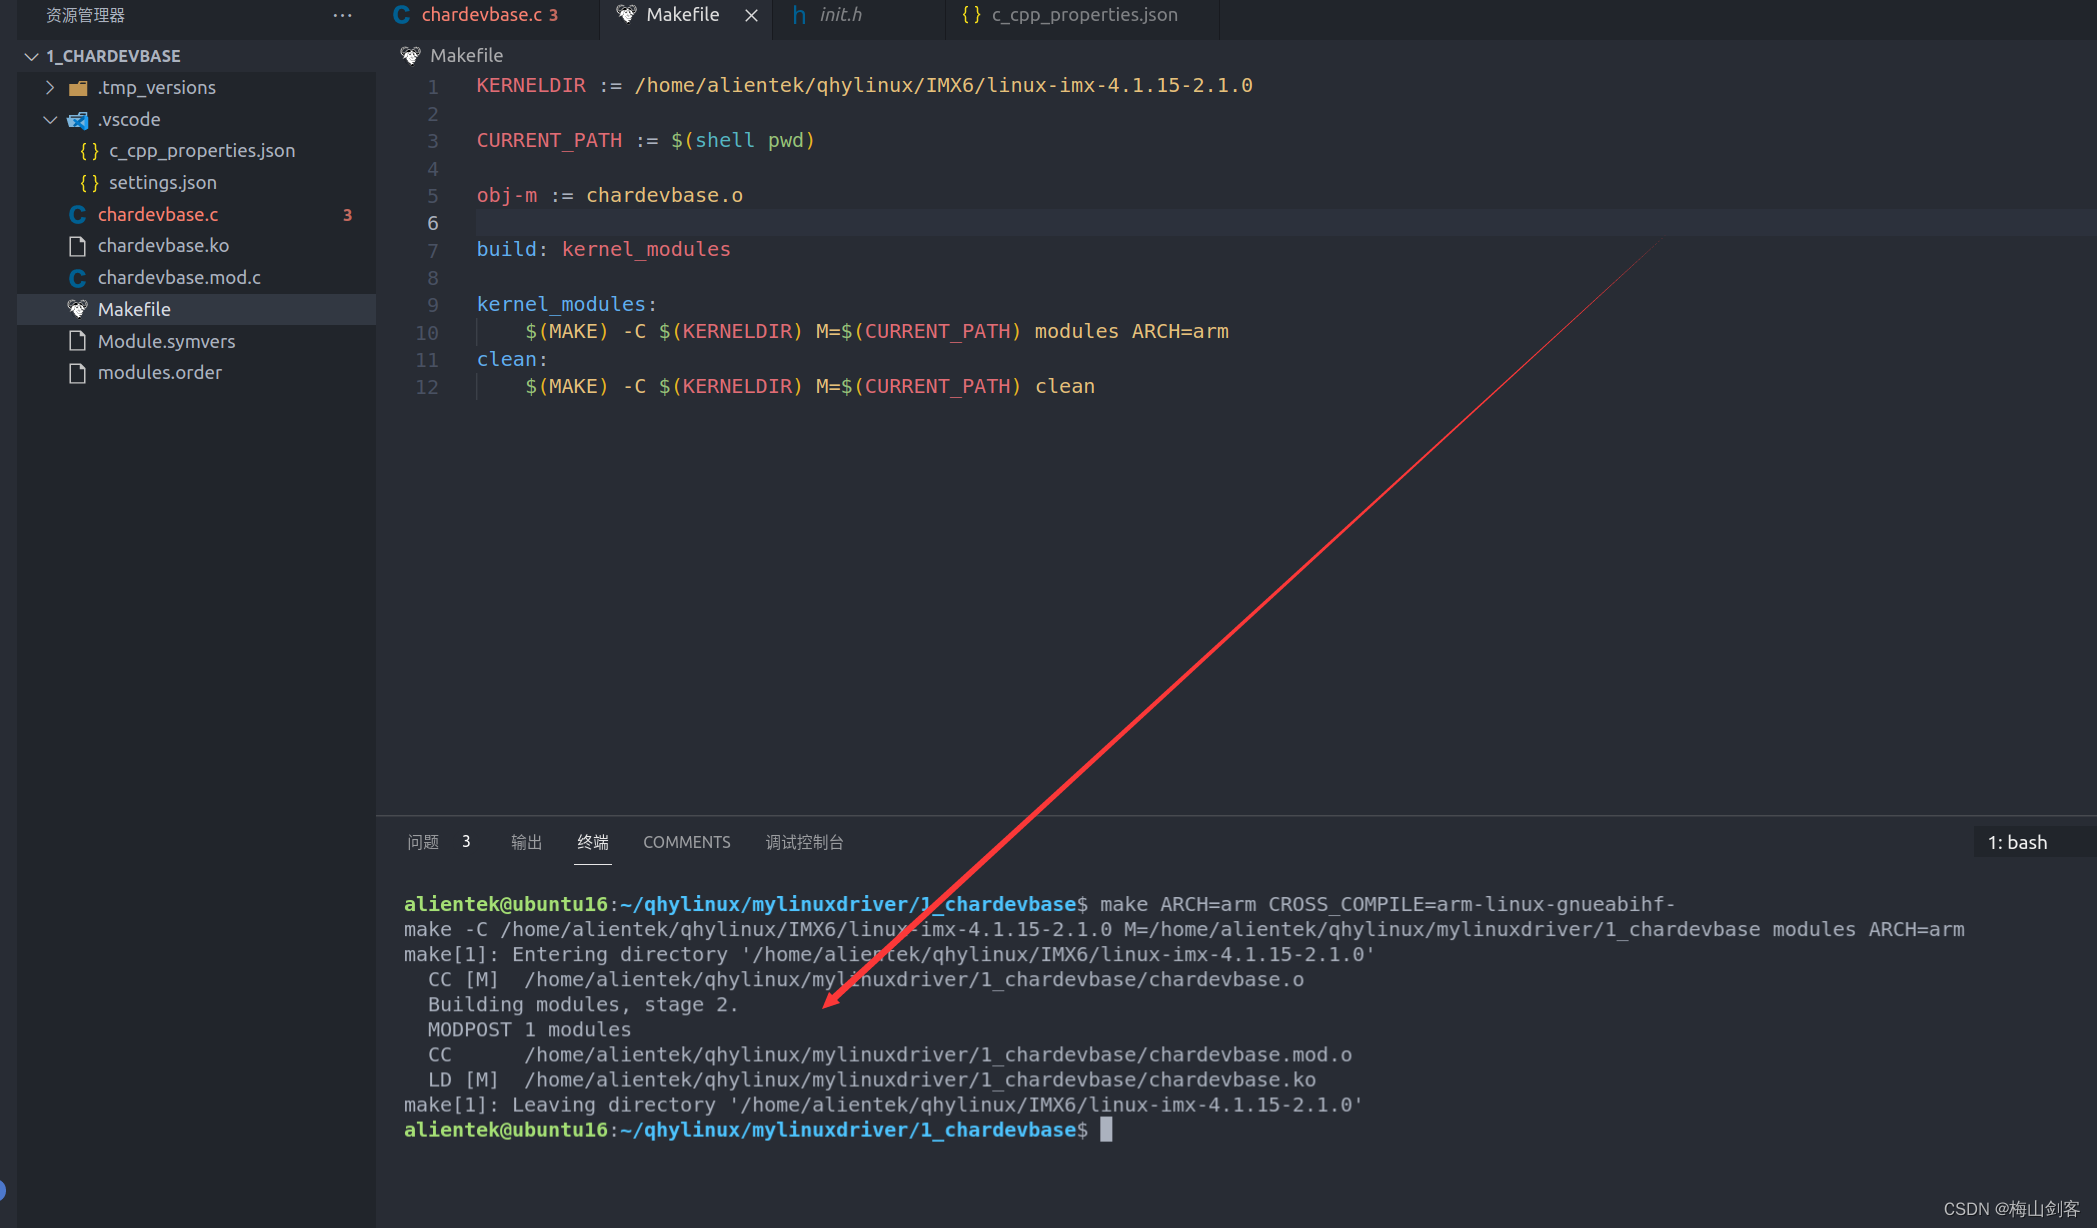Click the 资源管理器 explorer title
Screen dimensions: 2097x1228
click(85, 15)
